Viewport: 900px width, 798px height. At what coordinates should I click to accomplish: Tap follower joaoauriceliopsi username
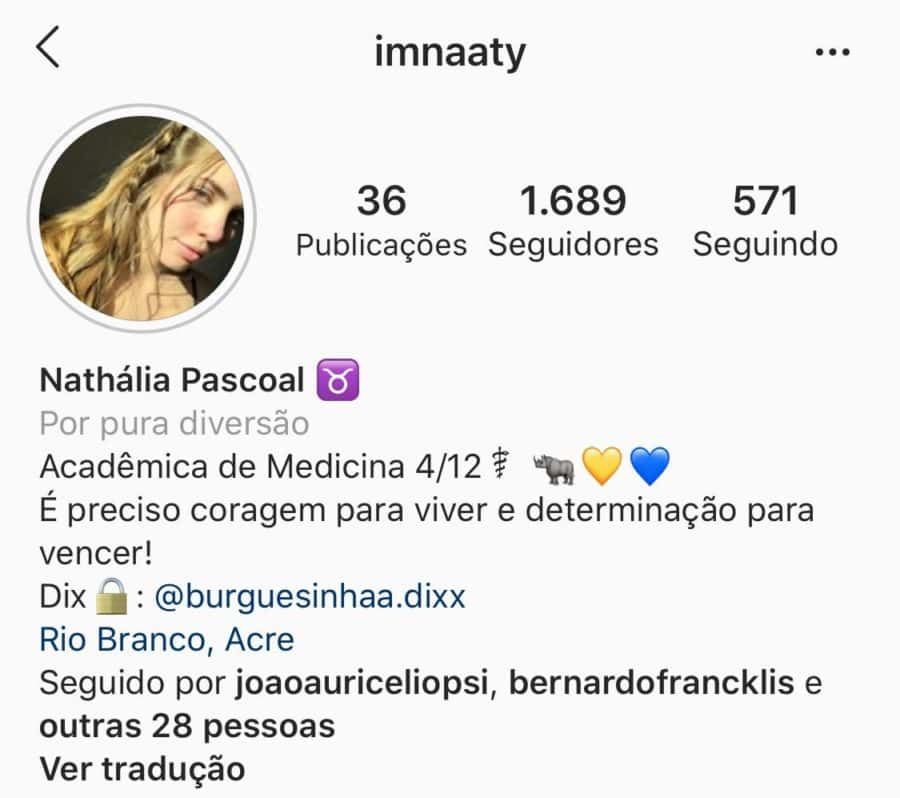coord(362,683)
